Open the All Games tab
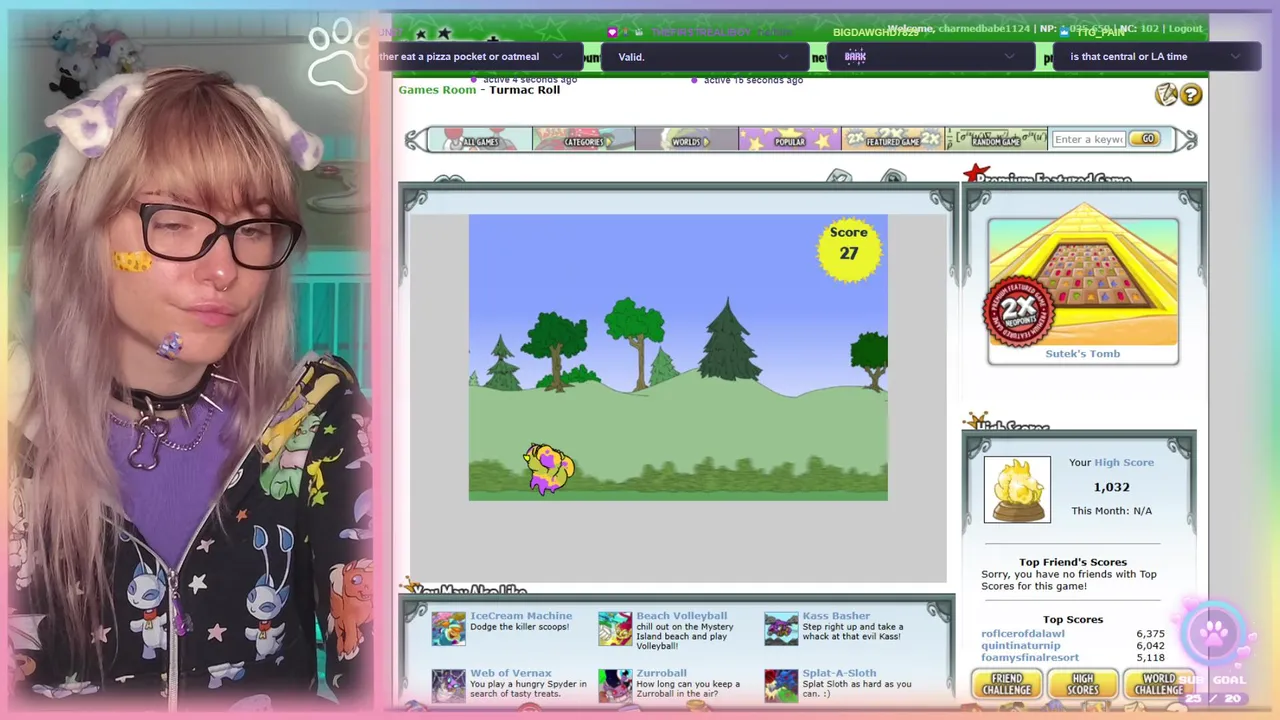 479,140
